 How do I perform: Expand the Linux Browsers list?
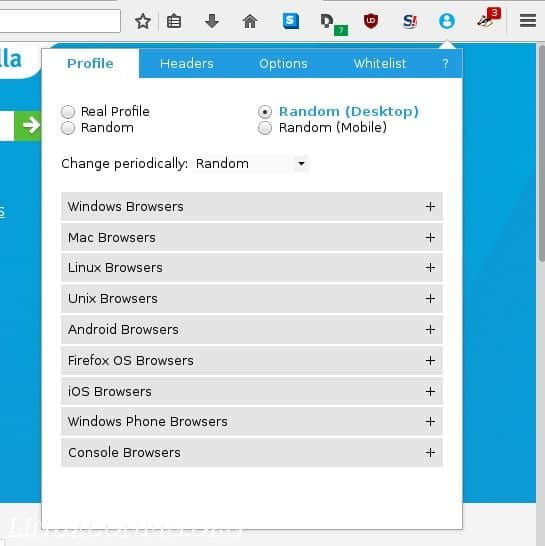click(x=252, y=268)
